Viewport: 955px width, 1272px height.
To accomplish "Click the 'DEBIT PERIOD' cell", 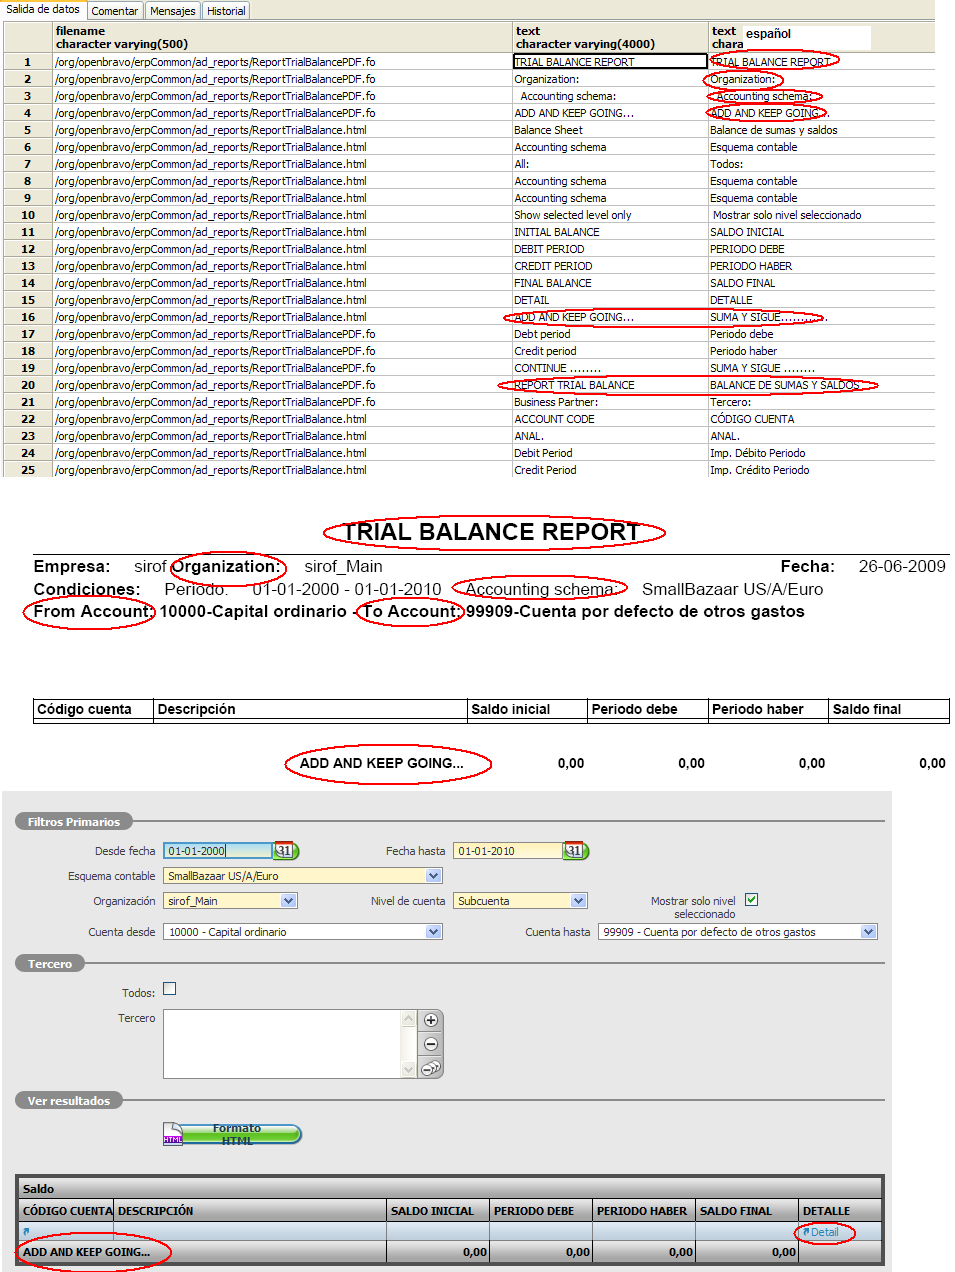I will pyautogui.click(x=609, y=249).
